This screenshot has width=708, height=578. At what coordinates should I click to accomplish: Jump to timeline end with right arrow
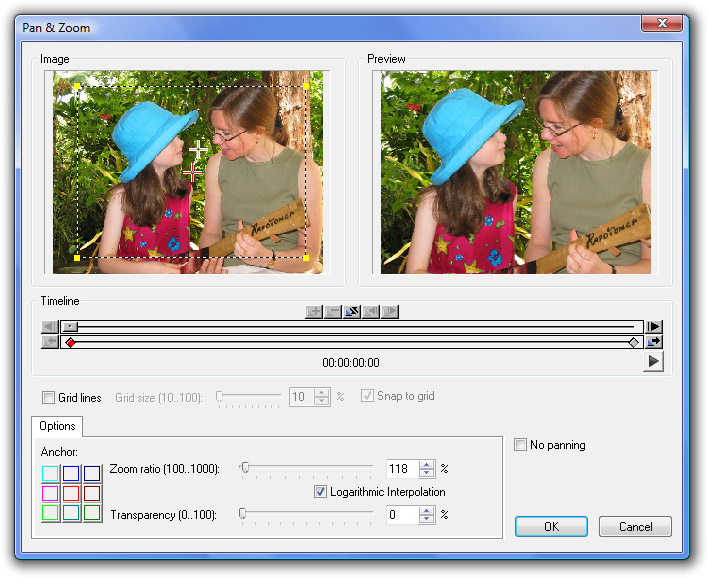click(x=654, y=326)
